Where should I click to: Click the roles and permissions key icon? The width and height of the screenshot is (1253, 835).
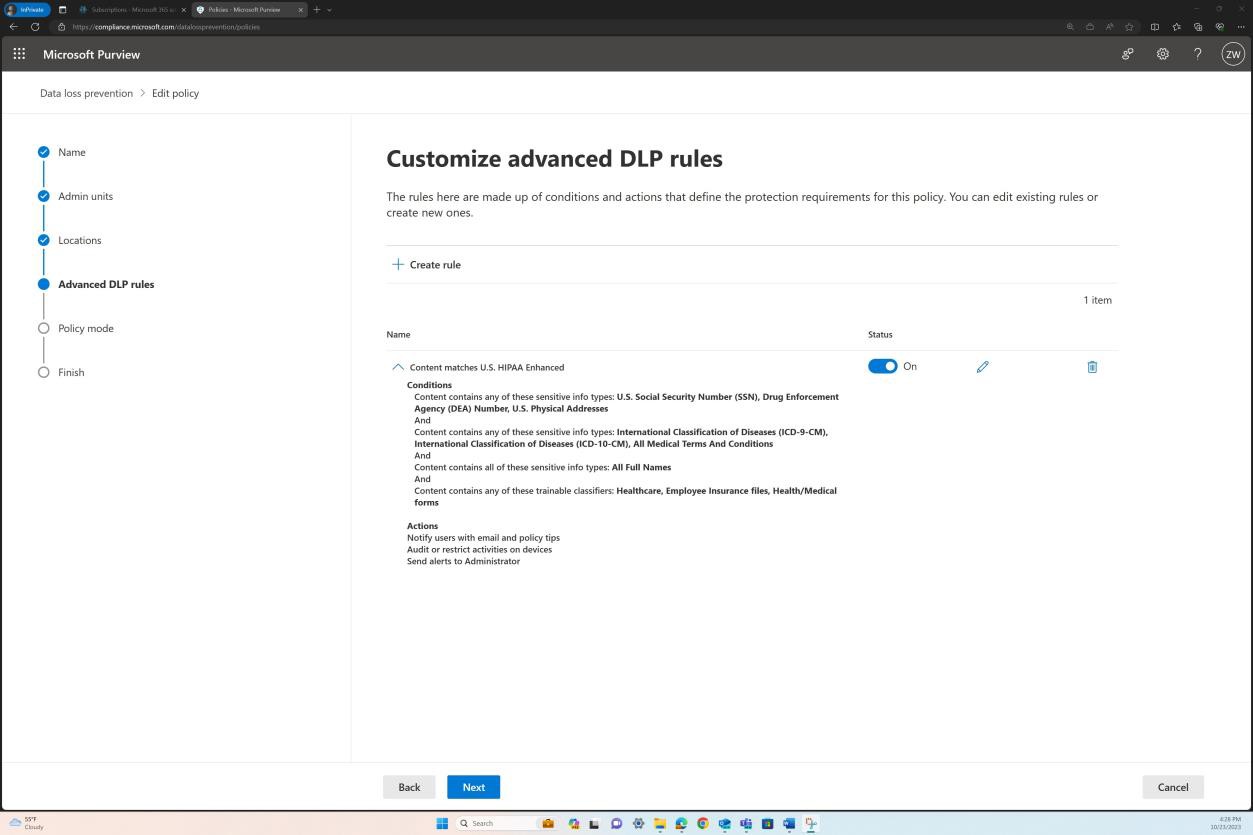[x=1127, y=54]
